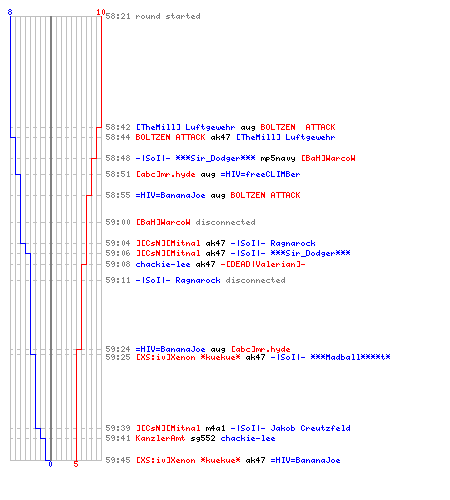Click the Ragnarock disconnected entry at 59:11

click(210, 280)
